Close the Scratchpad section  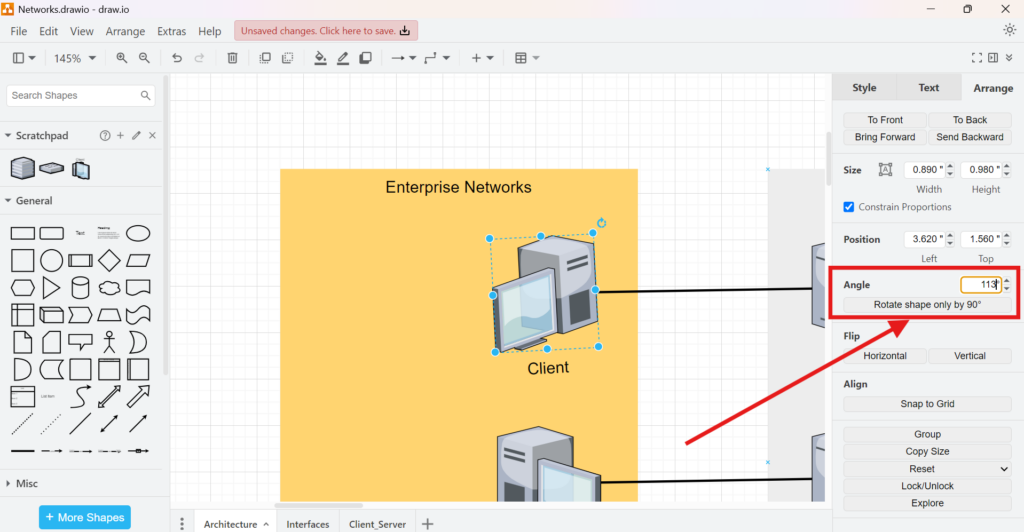click(152, 135)
